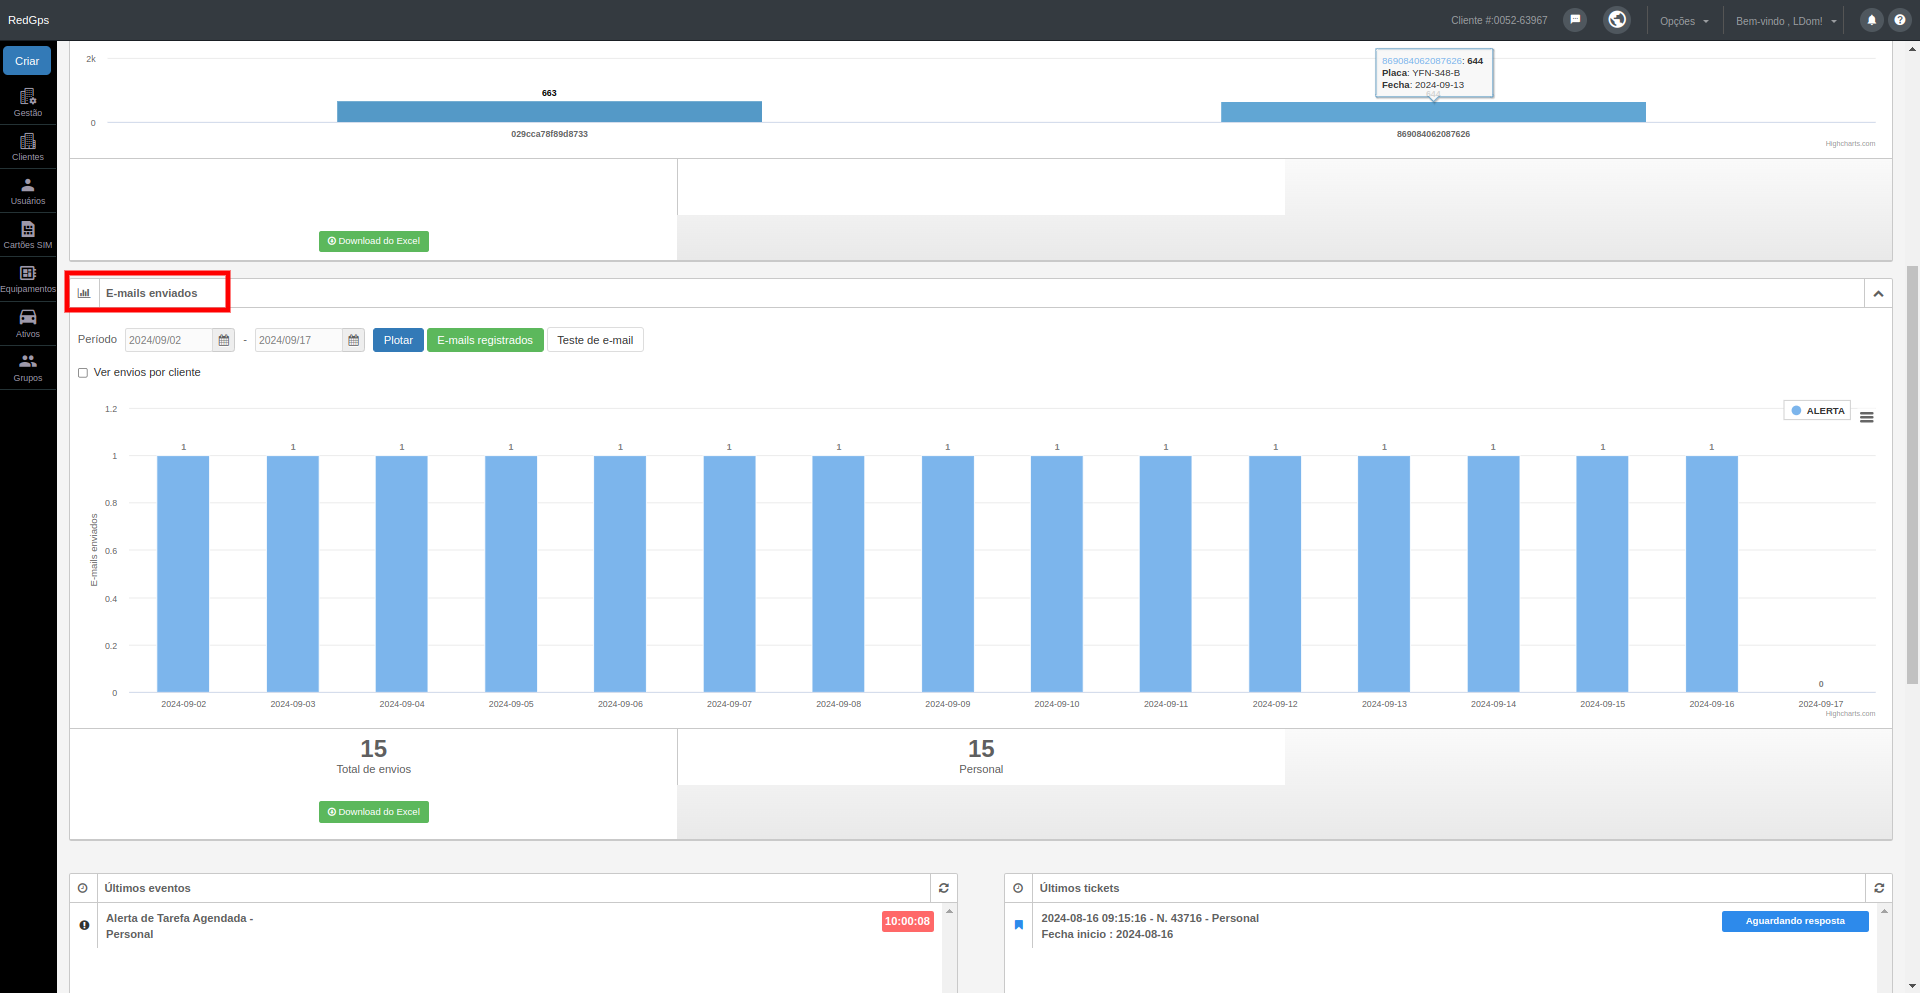The image size is (1920, 993).
Task: Click the Aguardando resposta ticket status button
Action: (1795, 921)
